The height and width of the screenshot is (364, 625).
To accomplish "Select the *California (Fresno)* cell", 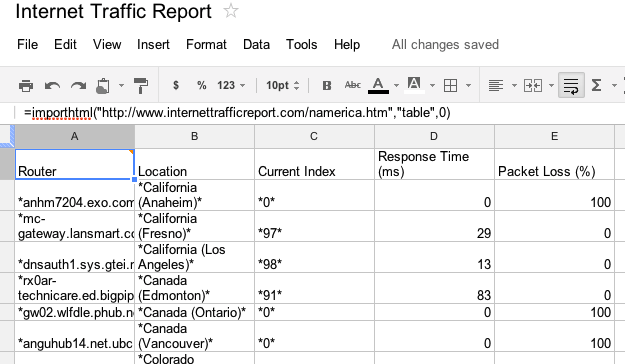I will point(195,226).
